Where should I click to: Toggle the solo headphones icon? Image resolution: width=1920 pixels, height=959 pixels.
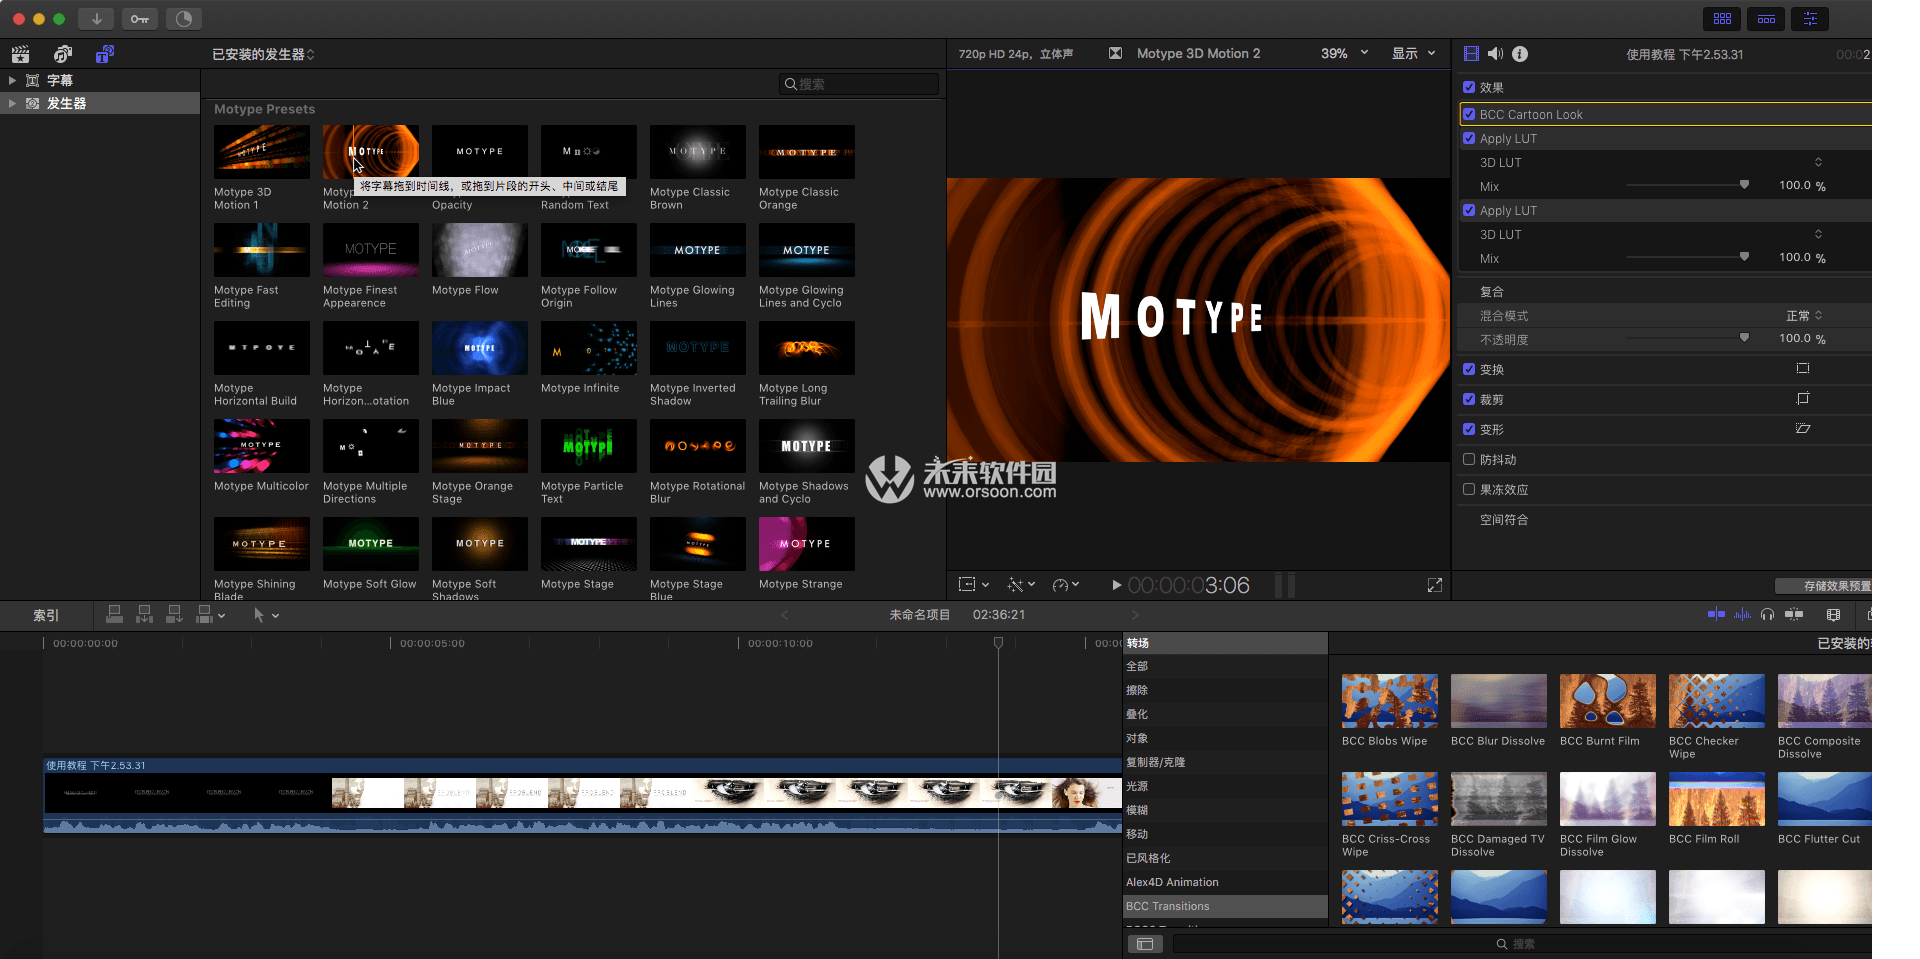coord(1767,614)
